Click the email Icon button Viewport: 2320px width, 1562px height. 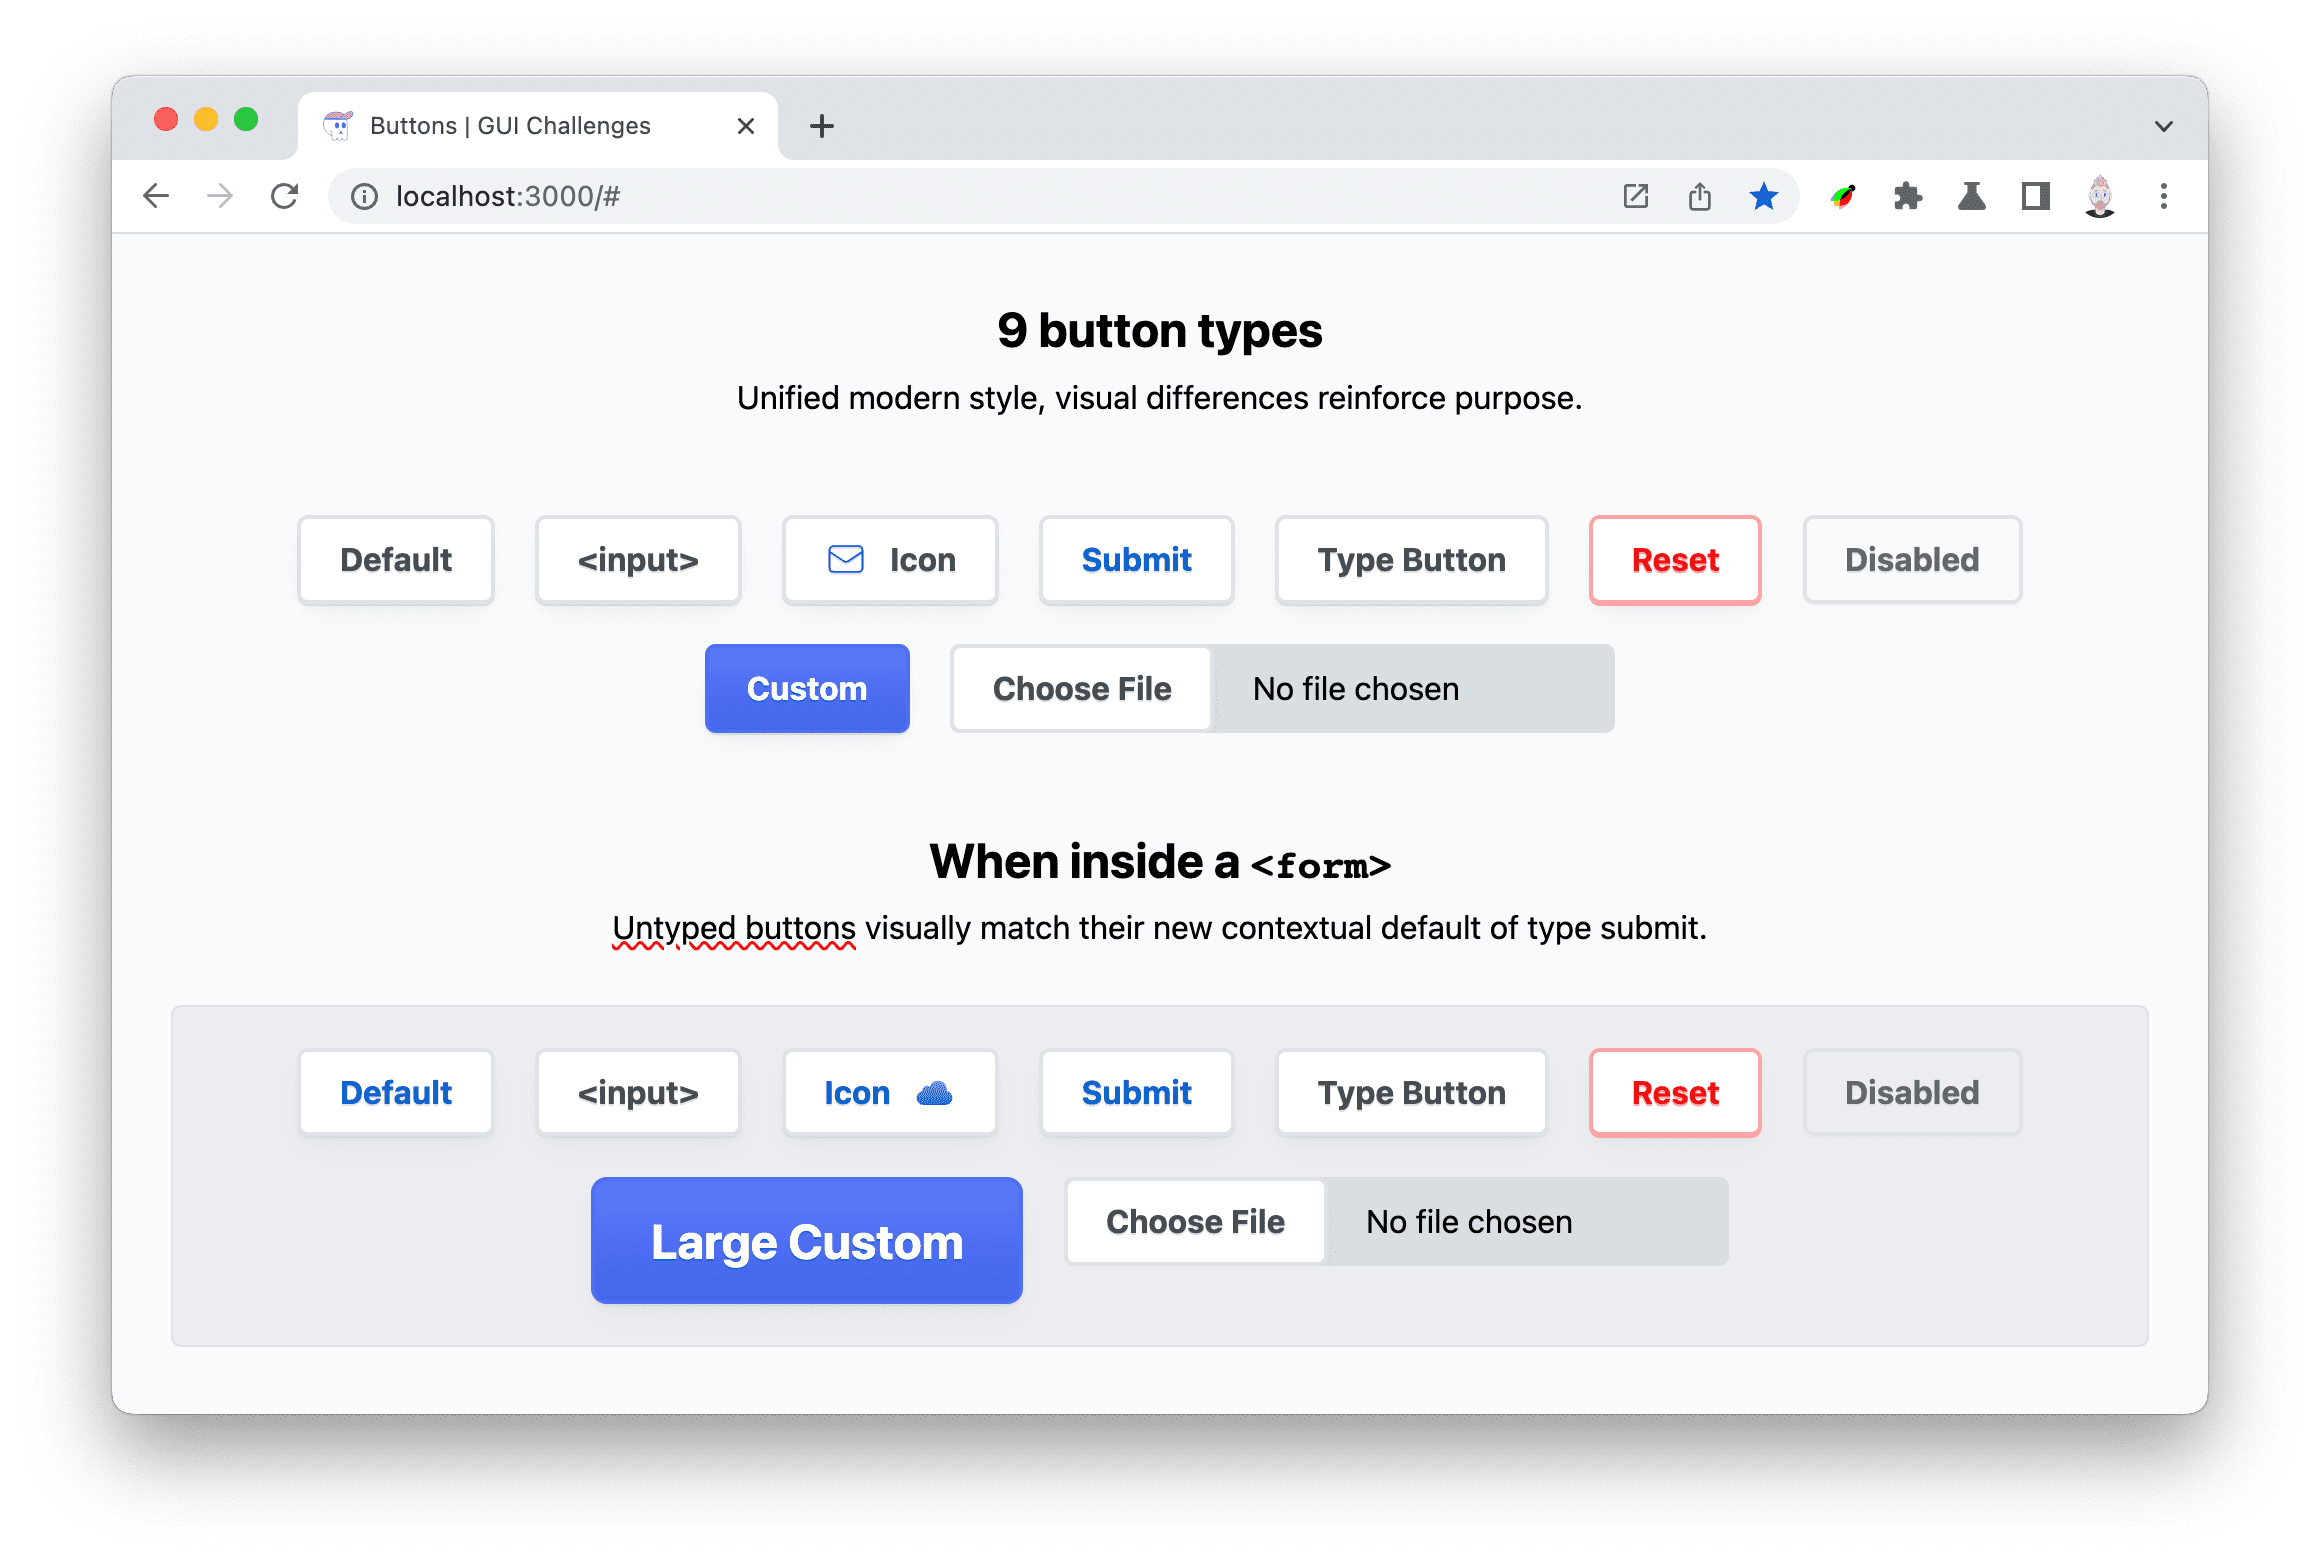pyautogui.click(x=889, y=558)
